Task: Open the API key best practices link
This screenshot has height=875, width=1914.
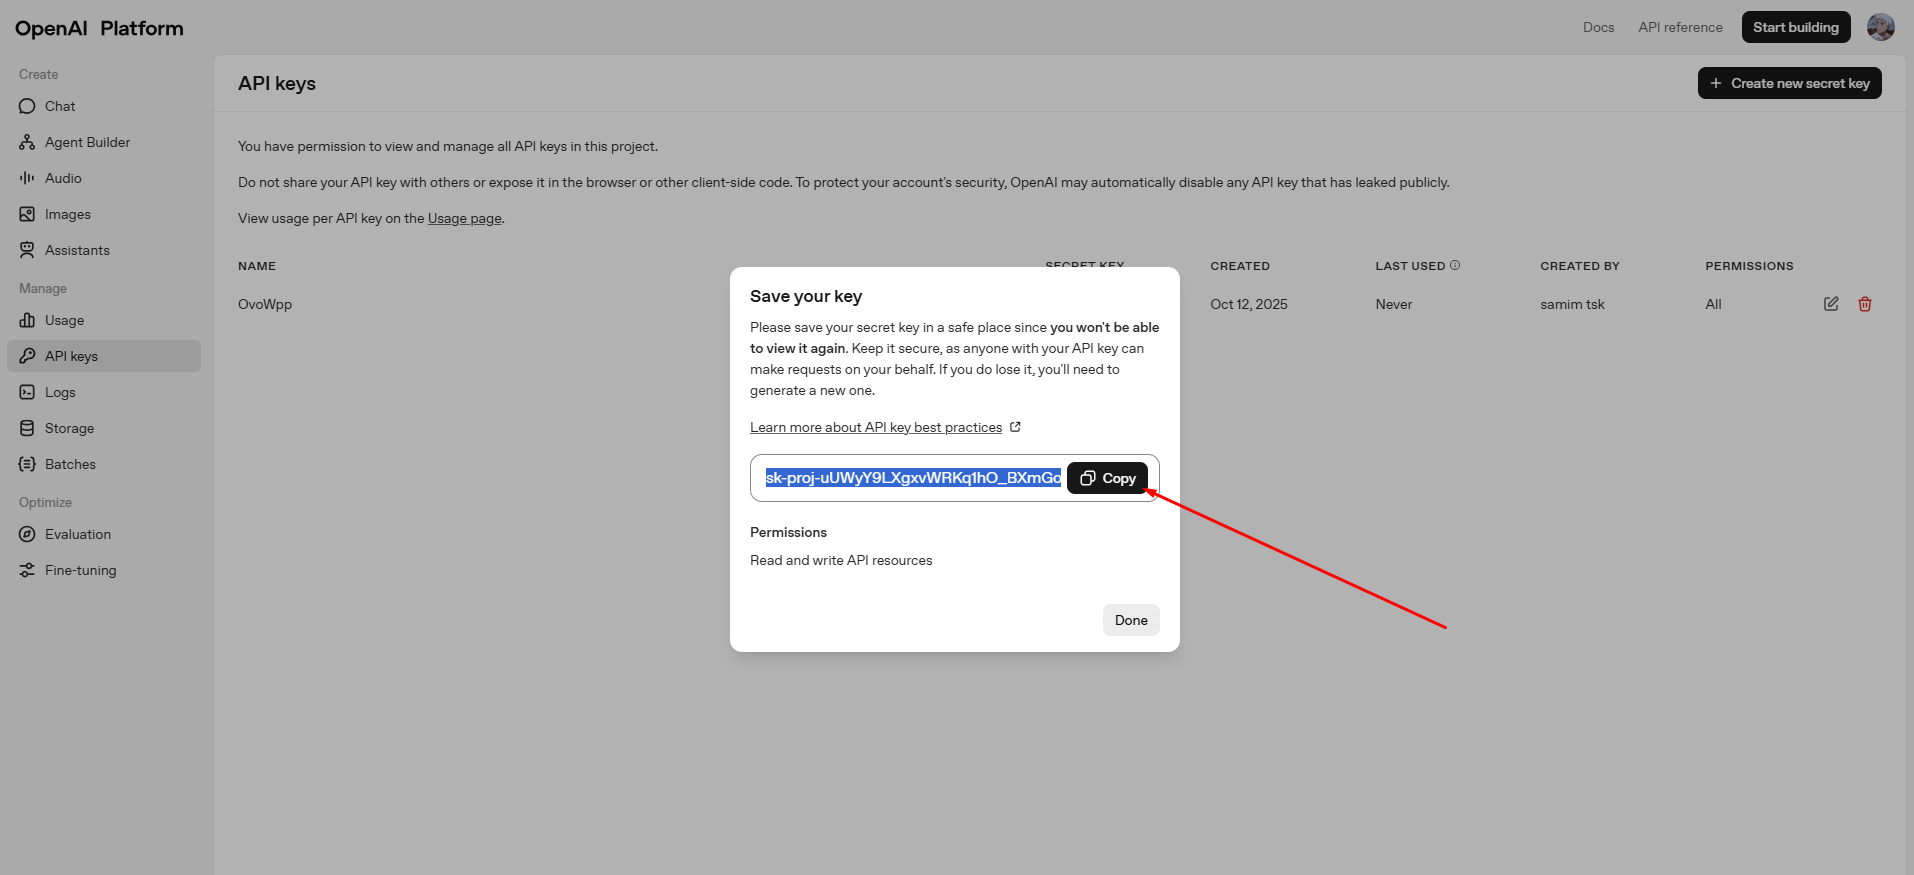Action: [876, 427]
